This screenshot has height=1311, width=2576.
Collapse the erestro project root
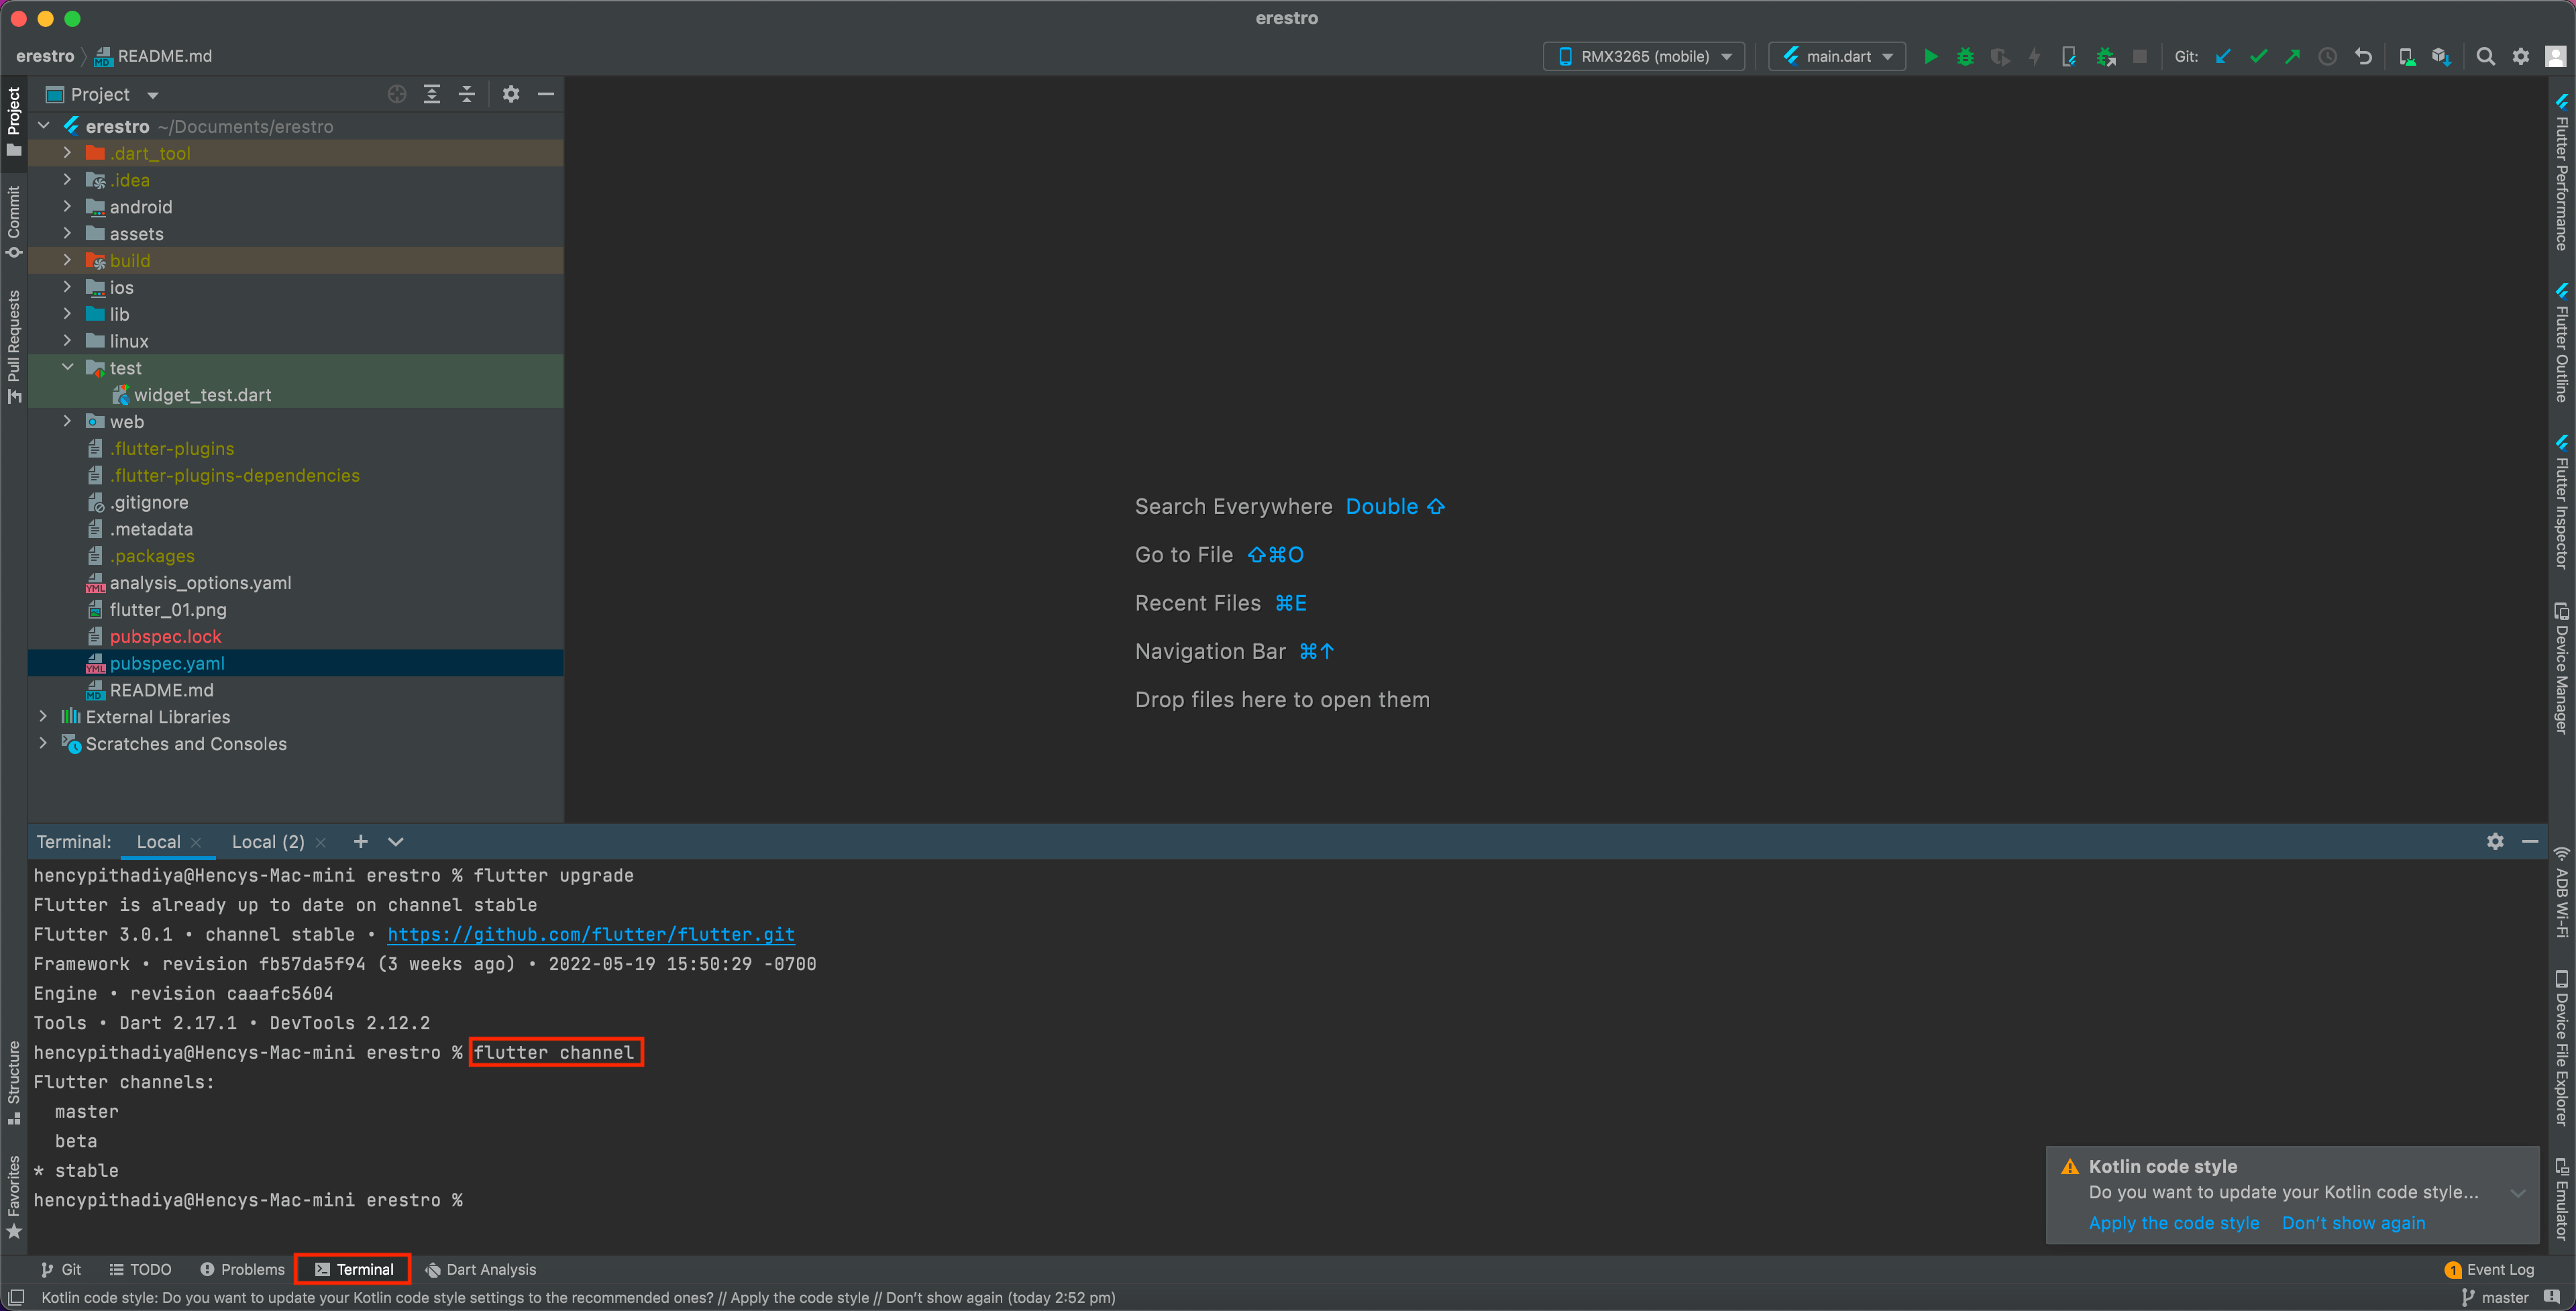[43, 126]
